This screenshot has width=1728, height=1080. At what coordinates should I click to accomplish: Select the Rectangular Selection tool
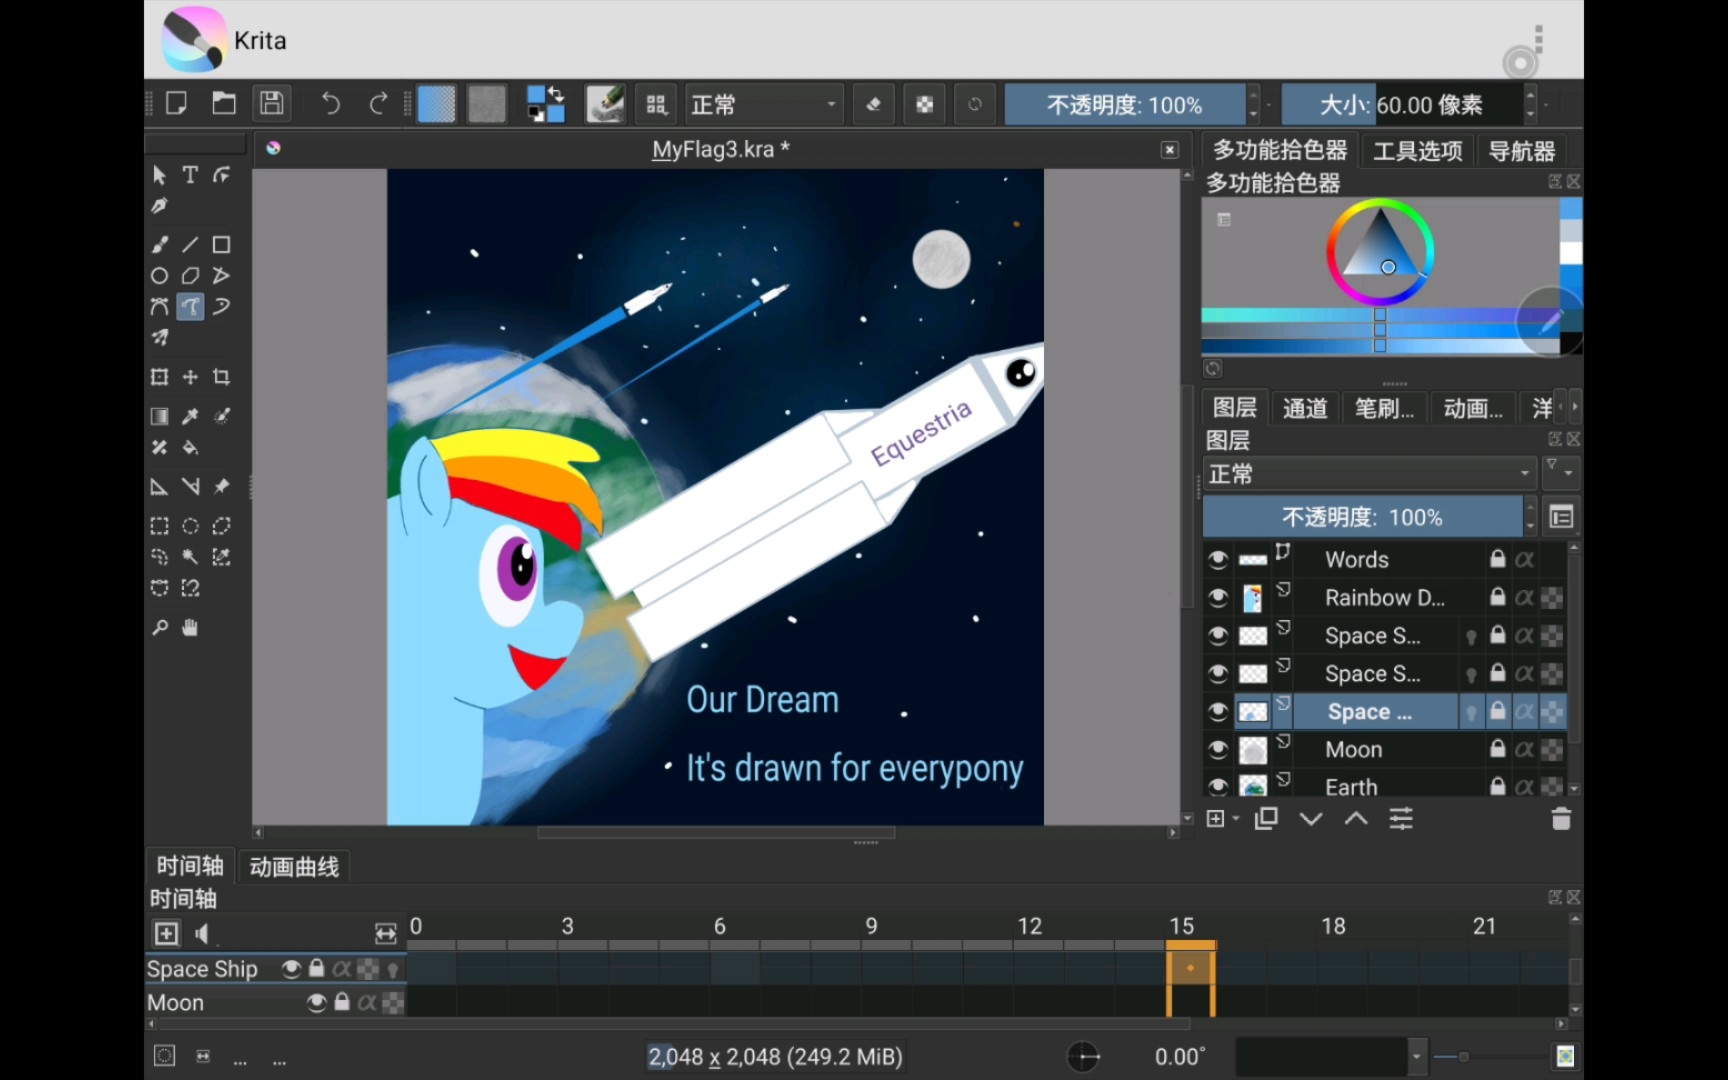(159, 526)
